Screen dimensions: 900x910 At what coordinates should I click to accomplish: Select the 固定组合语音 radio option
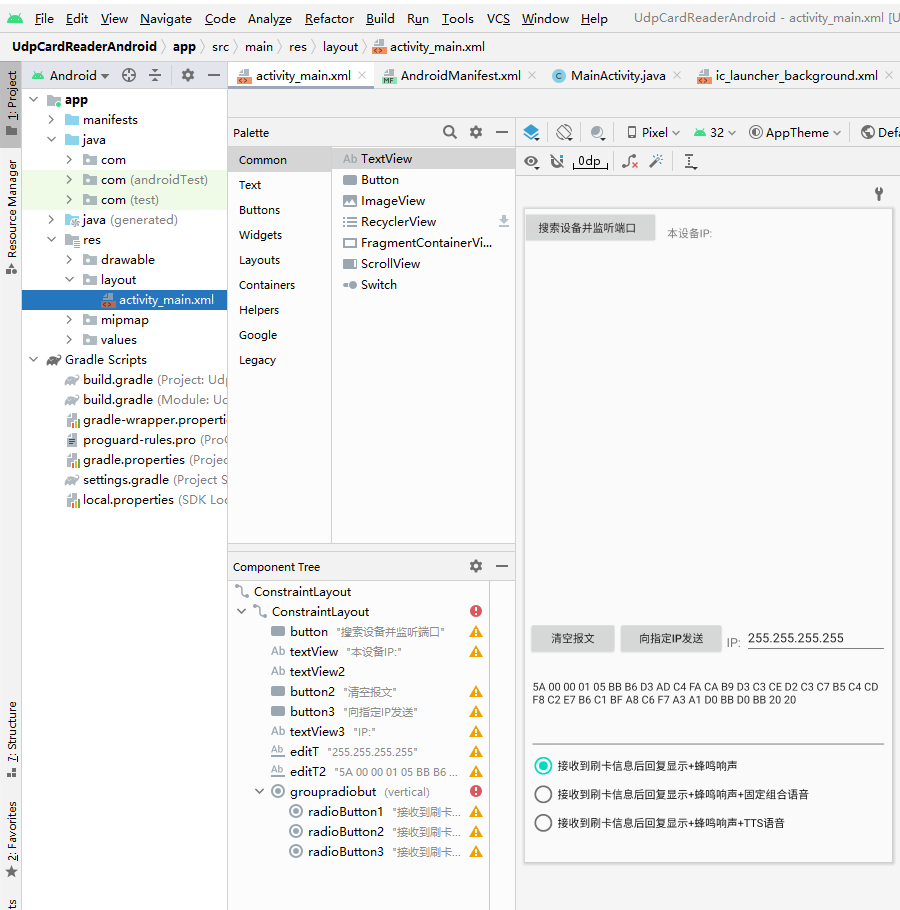click(544, 793)
